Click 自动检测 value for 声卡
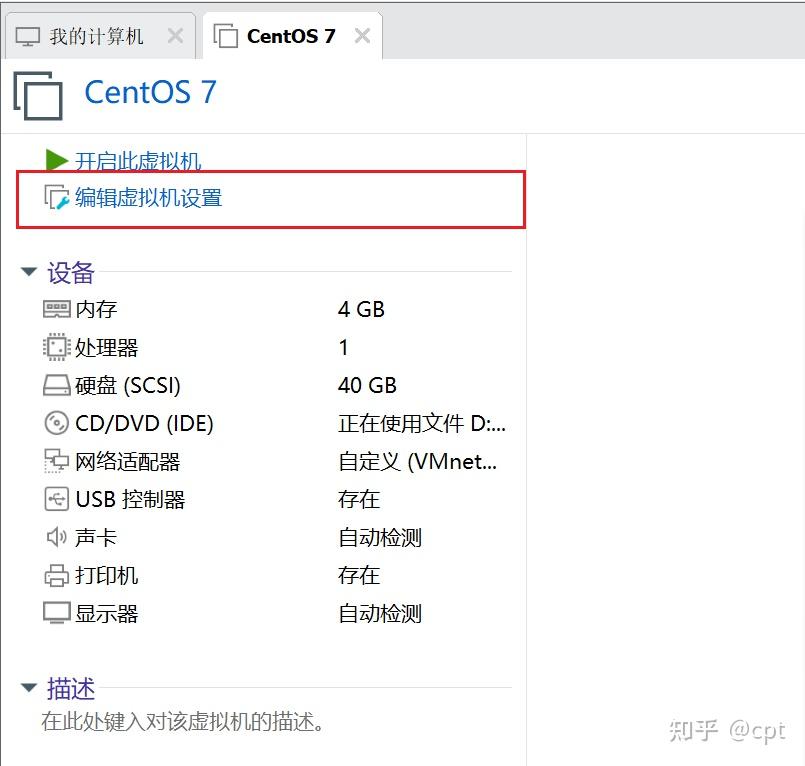This screenshot has width=805, height=766. [x=380, y=537]
